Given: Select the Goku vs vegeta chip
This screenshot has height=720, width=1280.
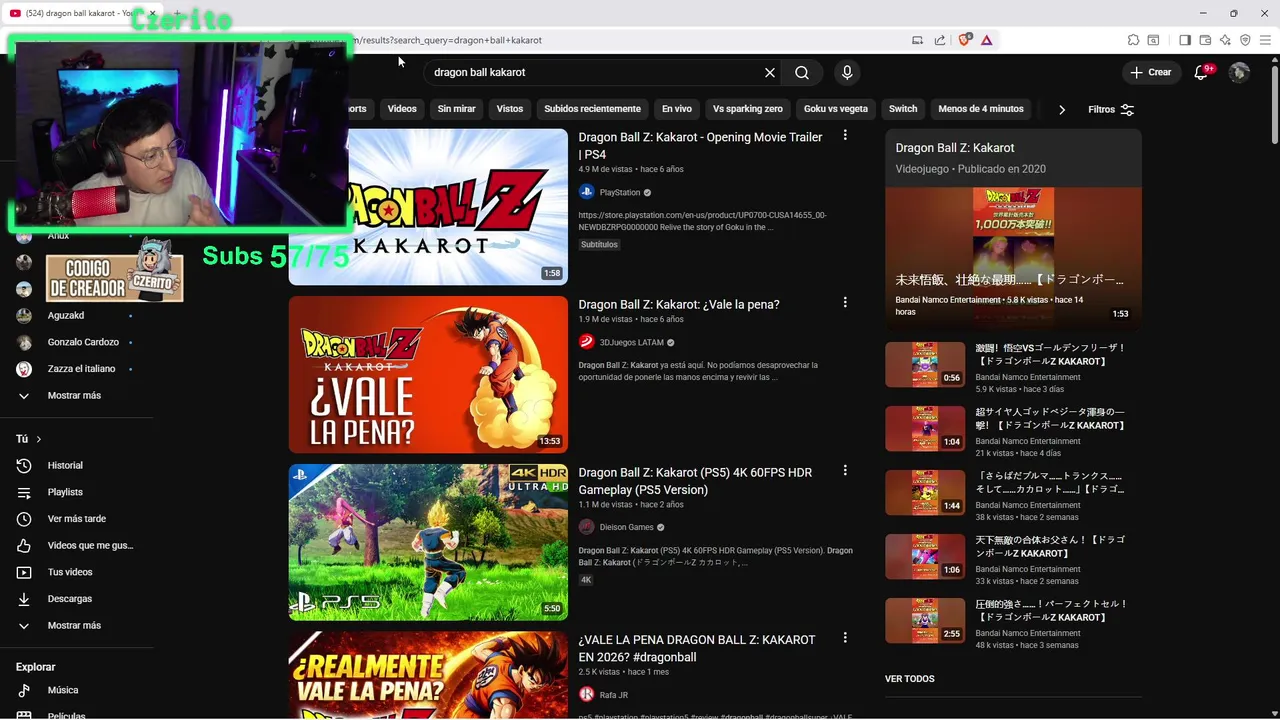Looking at the screenshot, I should tap(835, 109).
